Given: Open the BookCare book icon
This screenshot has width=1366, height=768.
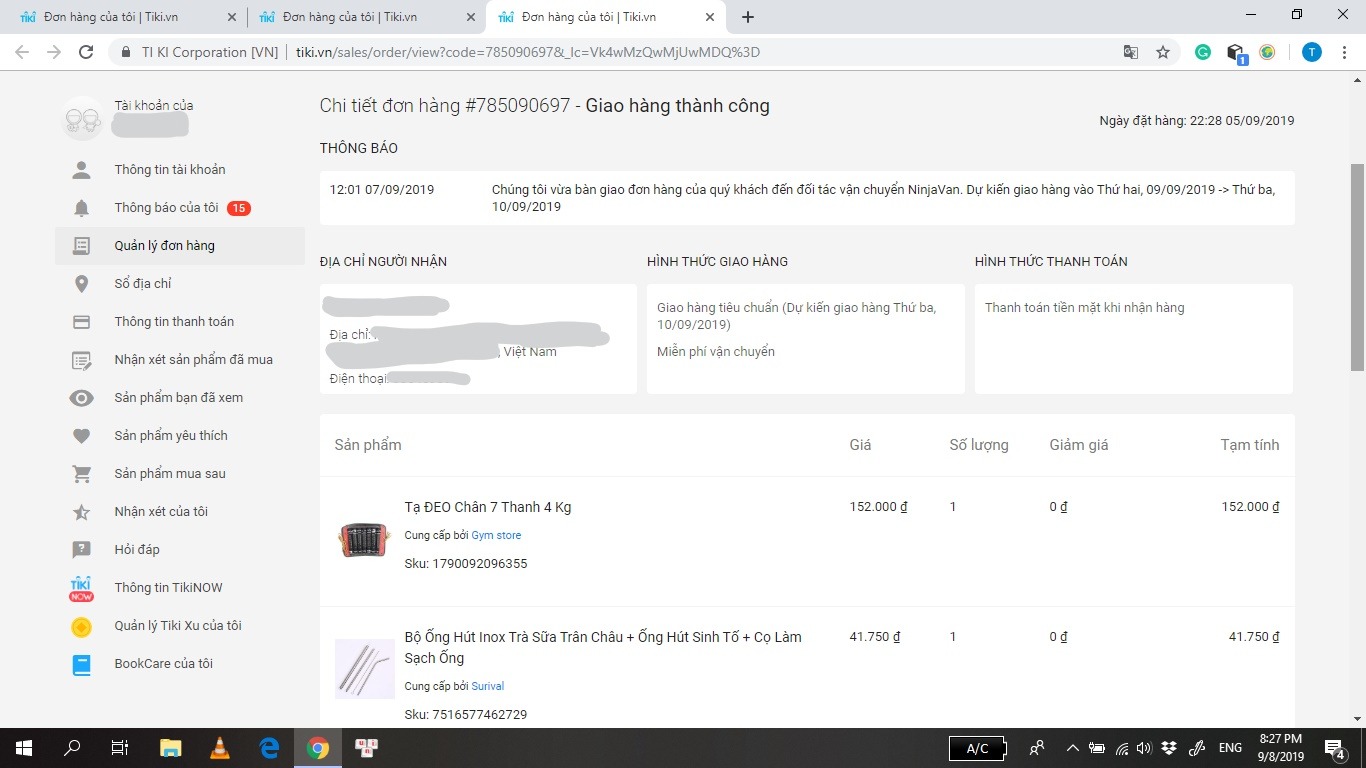Looking at the screenshot, I should pyautogui.click(x=82, y=664).
